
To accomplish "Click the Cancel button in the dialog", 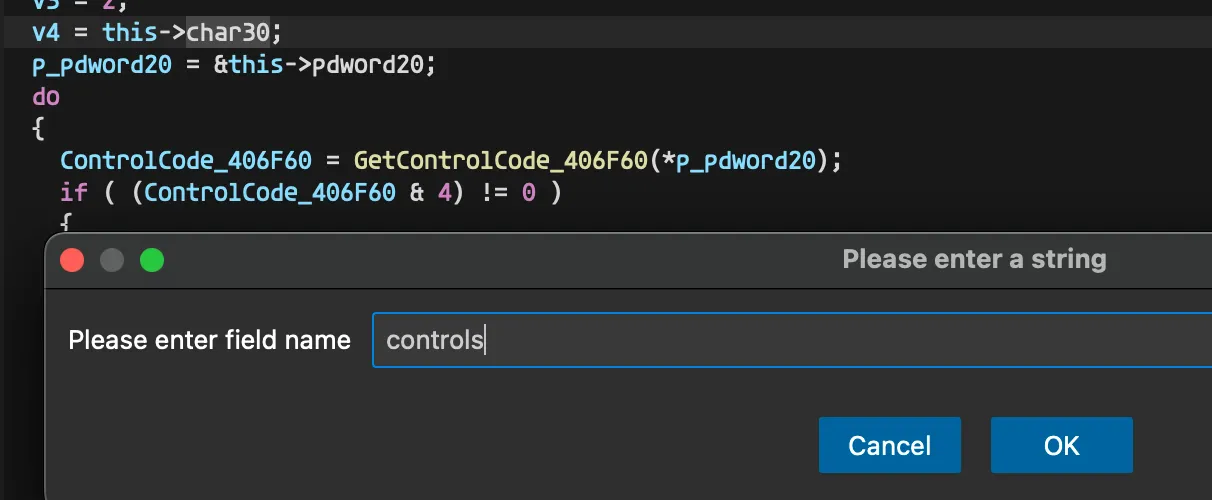I will click(889, 445).
